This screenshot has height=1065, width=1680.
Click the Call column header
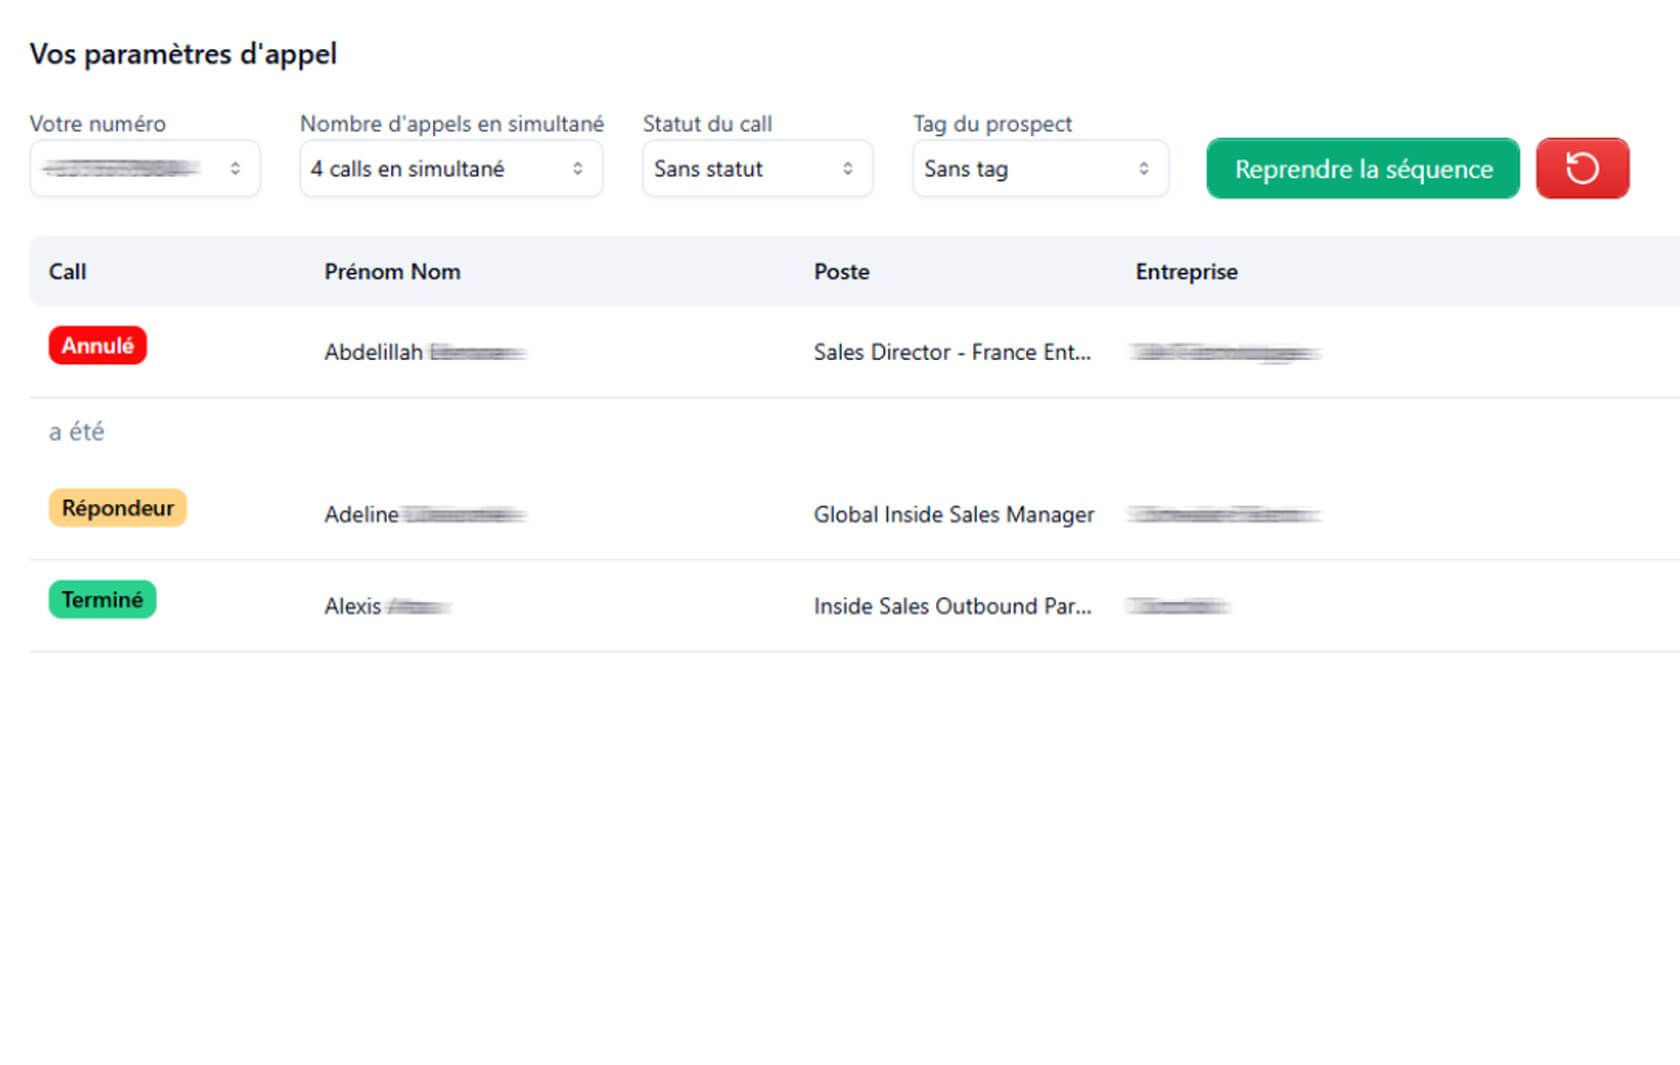[68, 271]
